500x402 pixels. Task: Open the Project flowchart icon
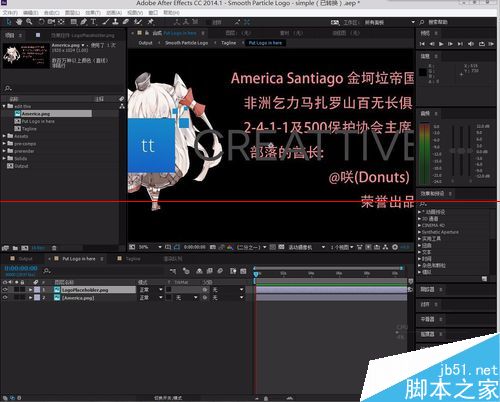tap(122, 106)
